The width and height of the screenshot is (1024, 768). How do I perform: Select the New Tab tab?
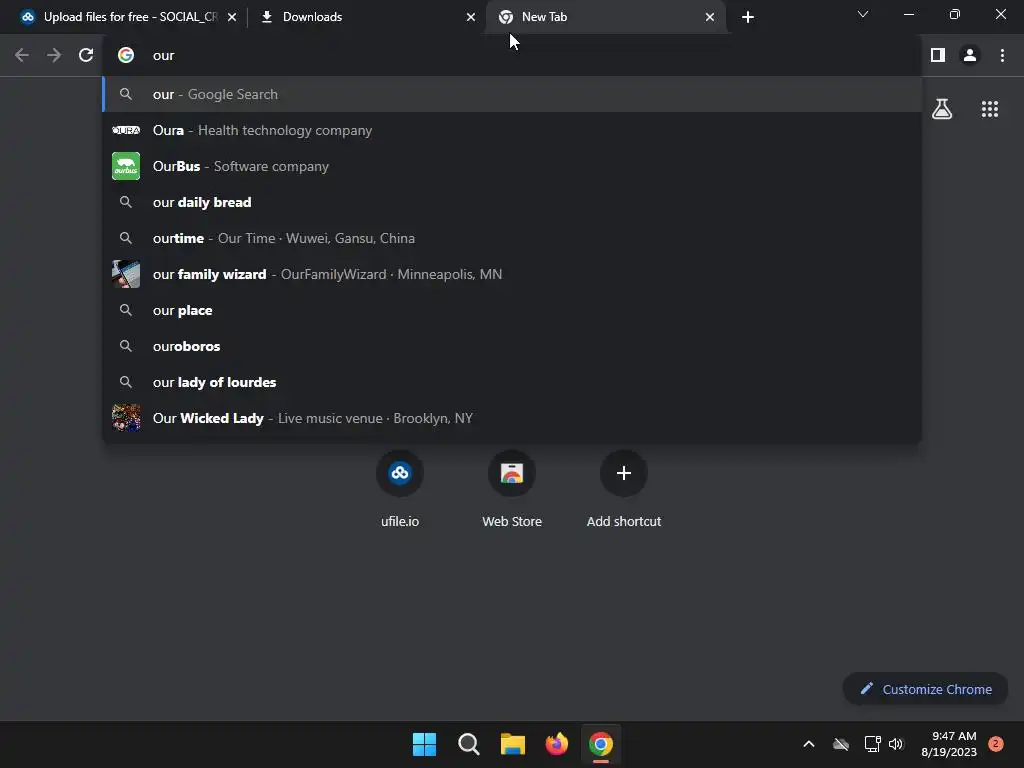(x=605, y=17)
